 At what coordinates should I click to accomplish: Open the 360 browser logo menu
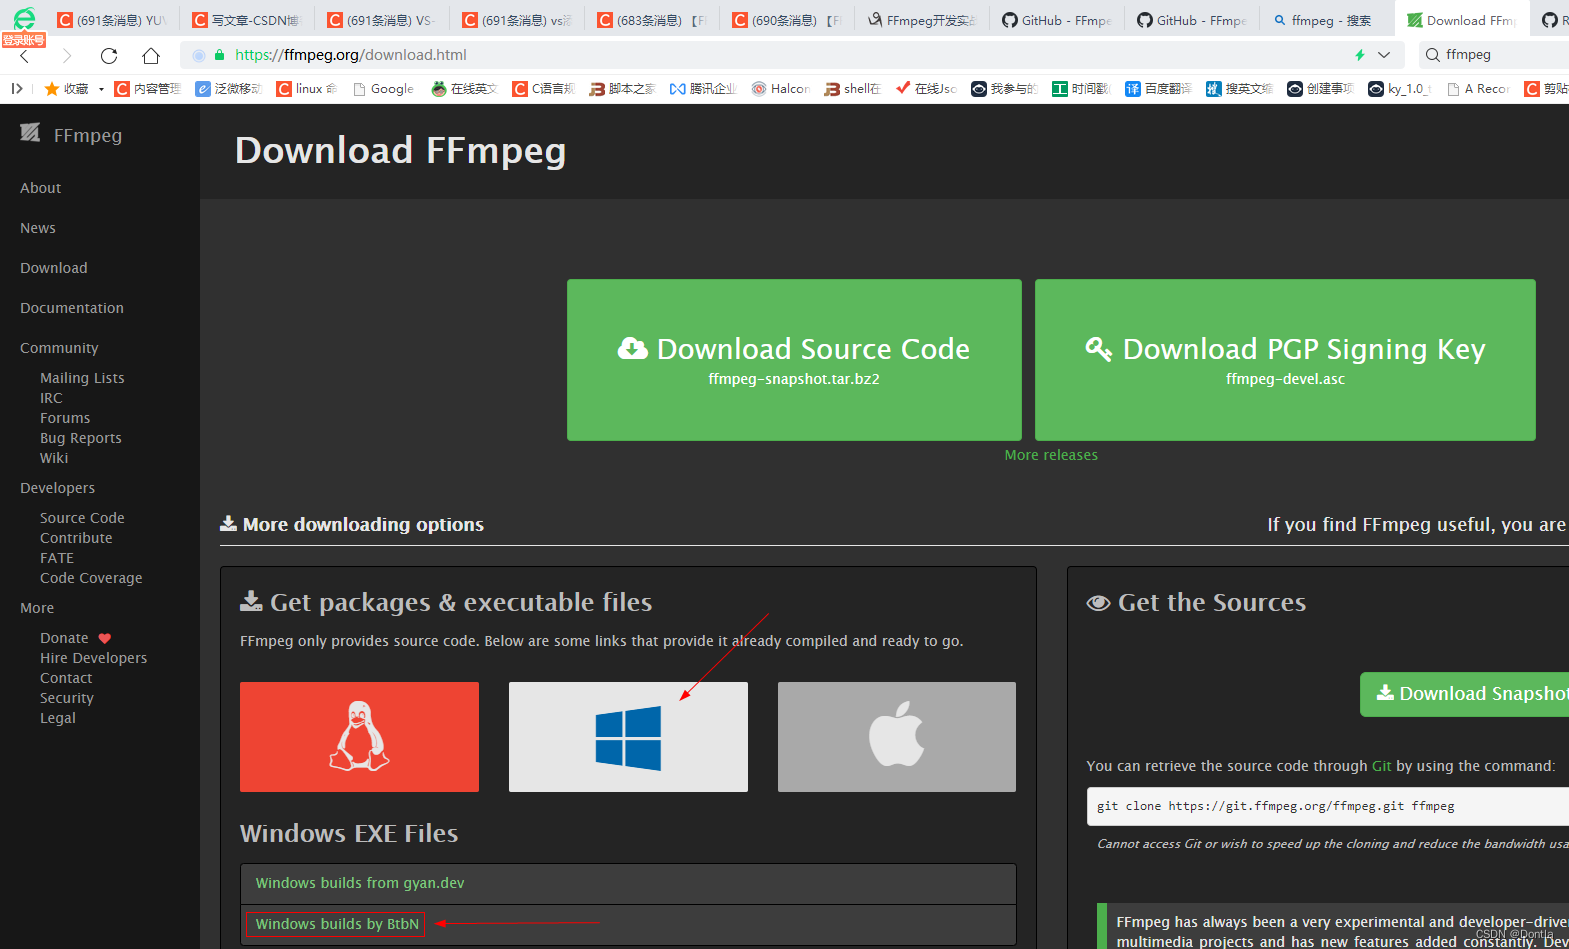(x=24, y=18)
